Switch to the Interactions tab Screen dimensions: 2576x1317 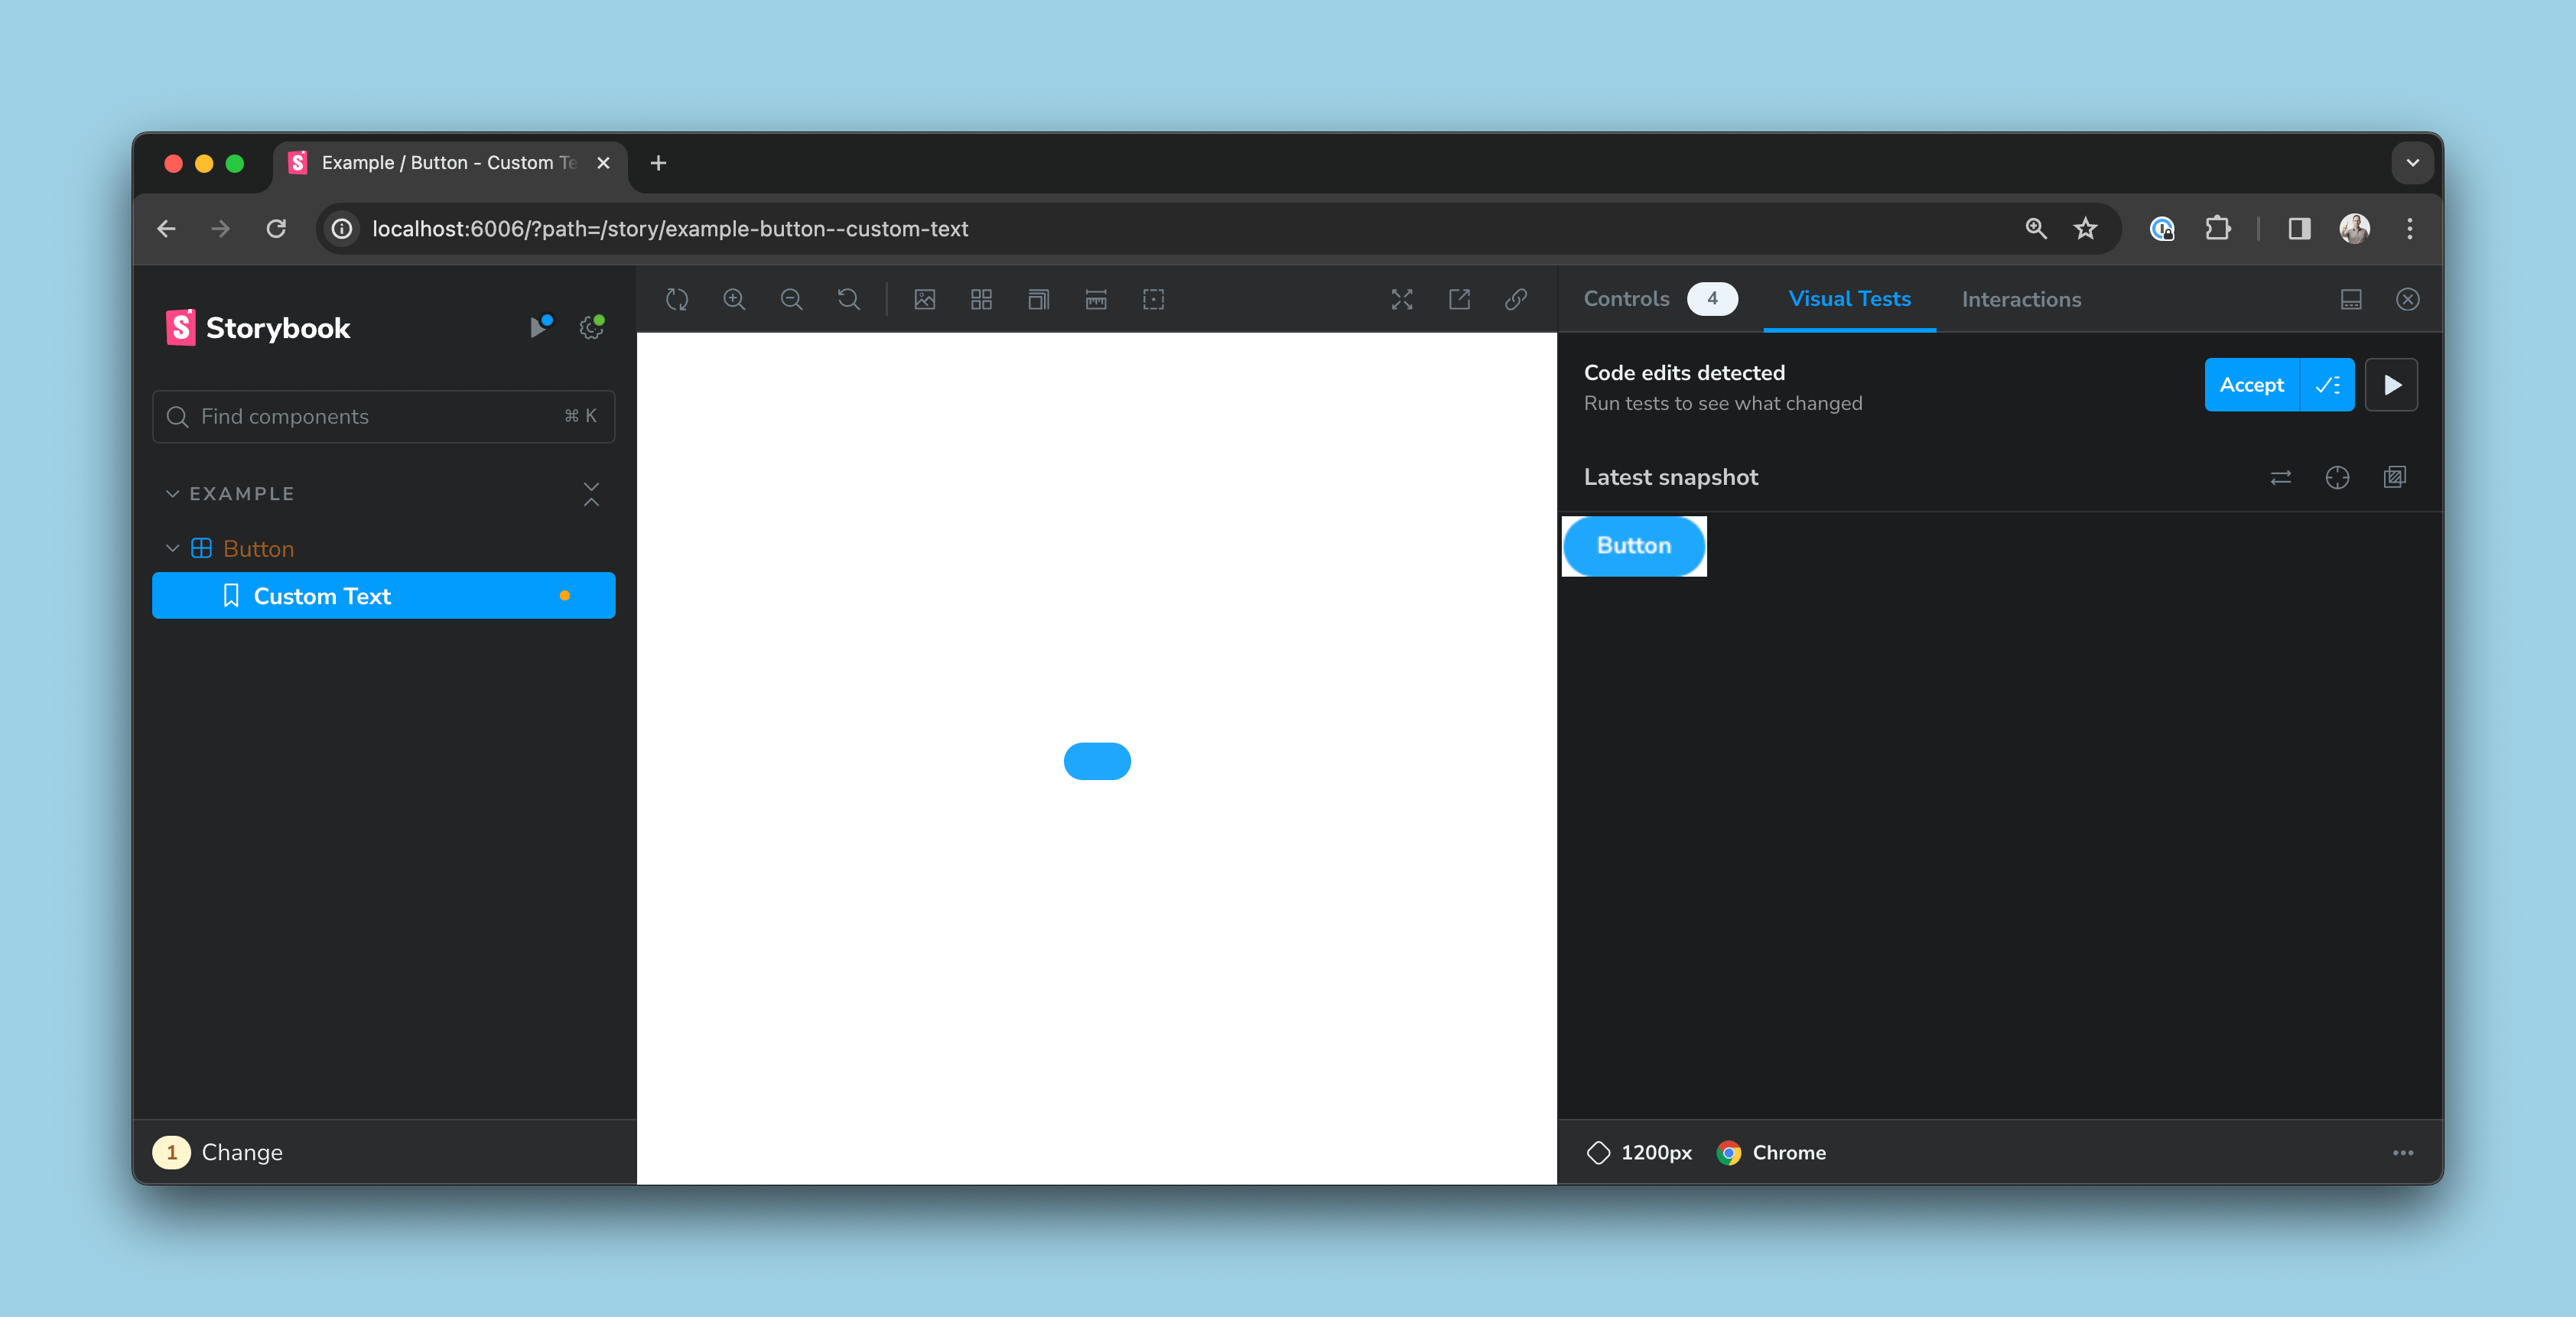point(2020,299)
